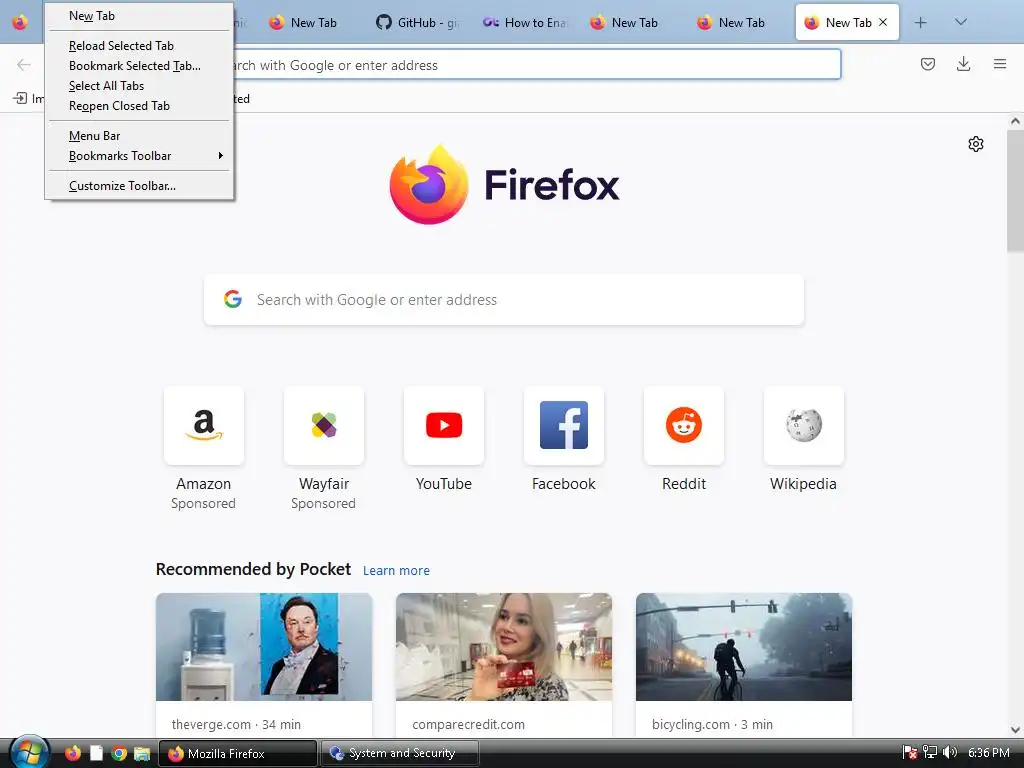The height and width of the screenshot is (768, 1024).
Task: Open the file explorer quick launch icon
Action: 142,754
